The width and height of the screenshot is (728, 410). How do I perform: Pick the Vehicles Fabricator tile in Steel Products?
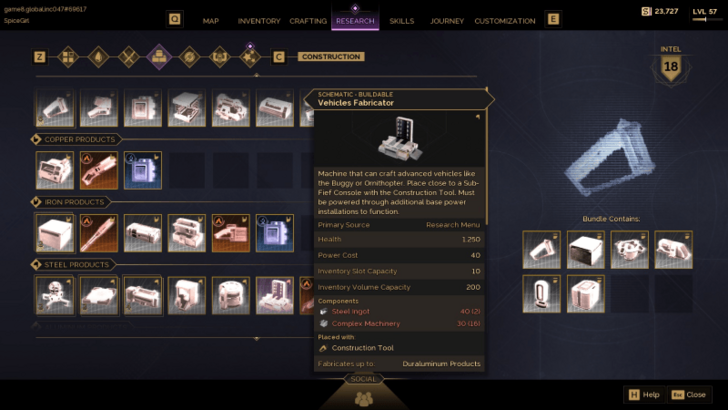(x=274, y=295)
